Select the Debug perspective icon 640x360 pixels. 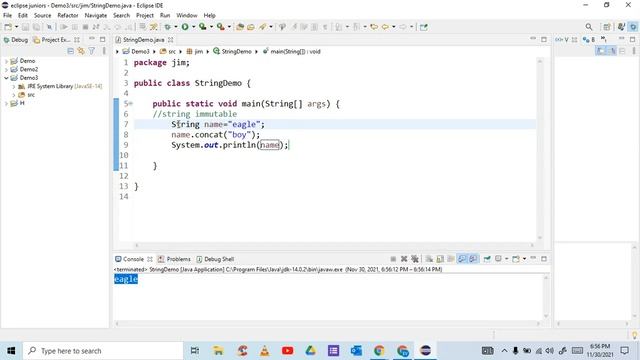pos(633,27)
